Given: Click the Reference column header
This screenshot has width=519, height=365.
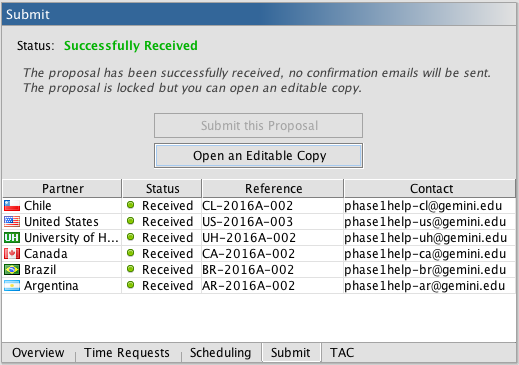Looking at the screenshot, I should [273, 189].
